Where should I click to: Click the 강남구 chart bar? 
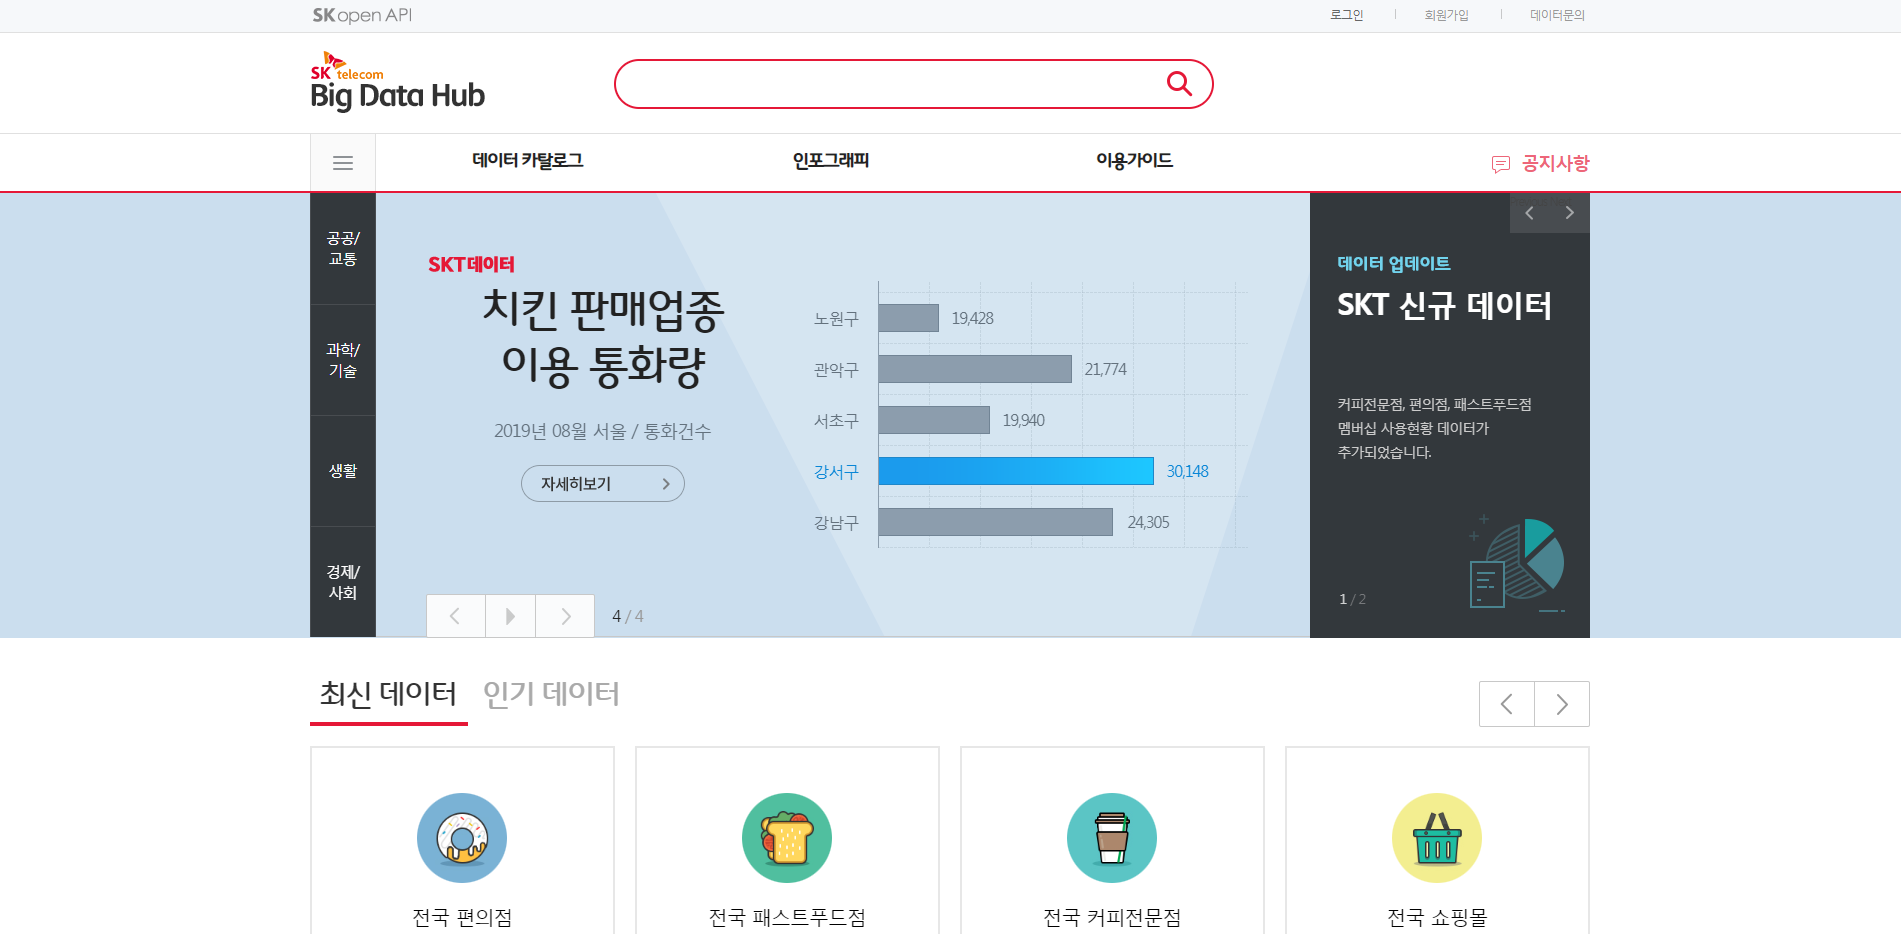tap(996, 522)
